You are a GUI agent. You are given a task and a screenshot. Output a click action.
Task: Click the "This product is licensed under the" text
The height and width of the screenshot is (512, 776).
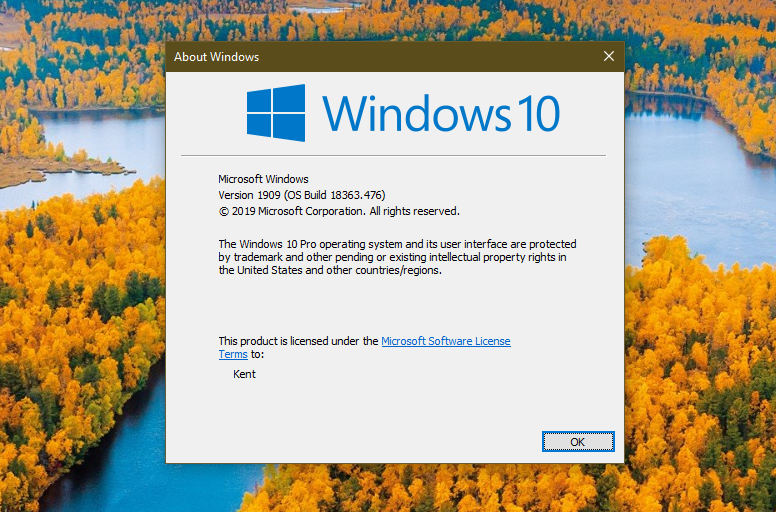298,341
